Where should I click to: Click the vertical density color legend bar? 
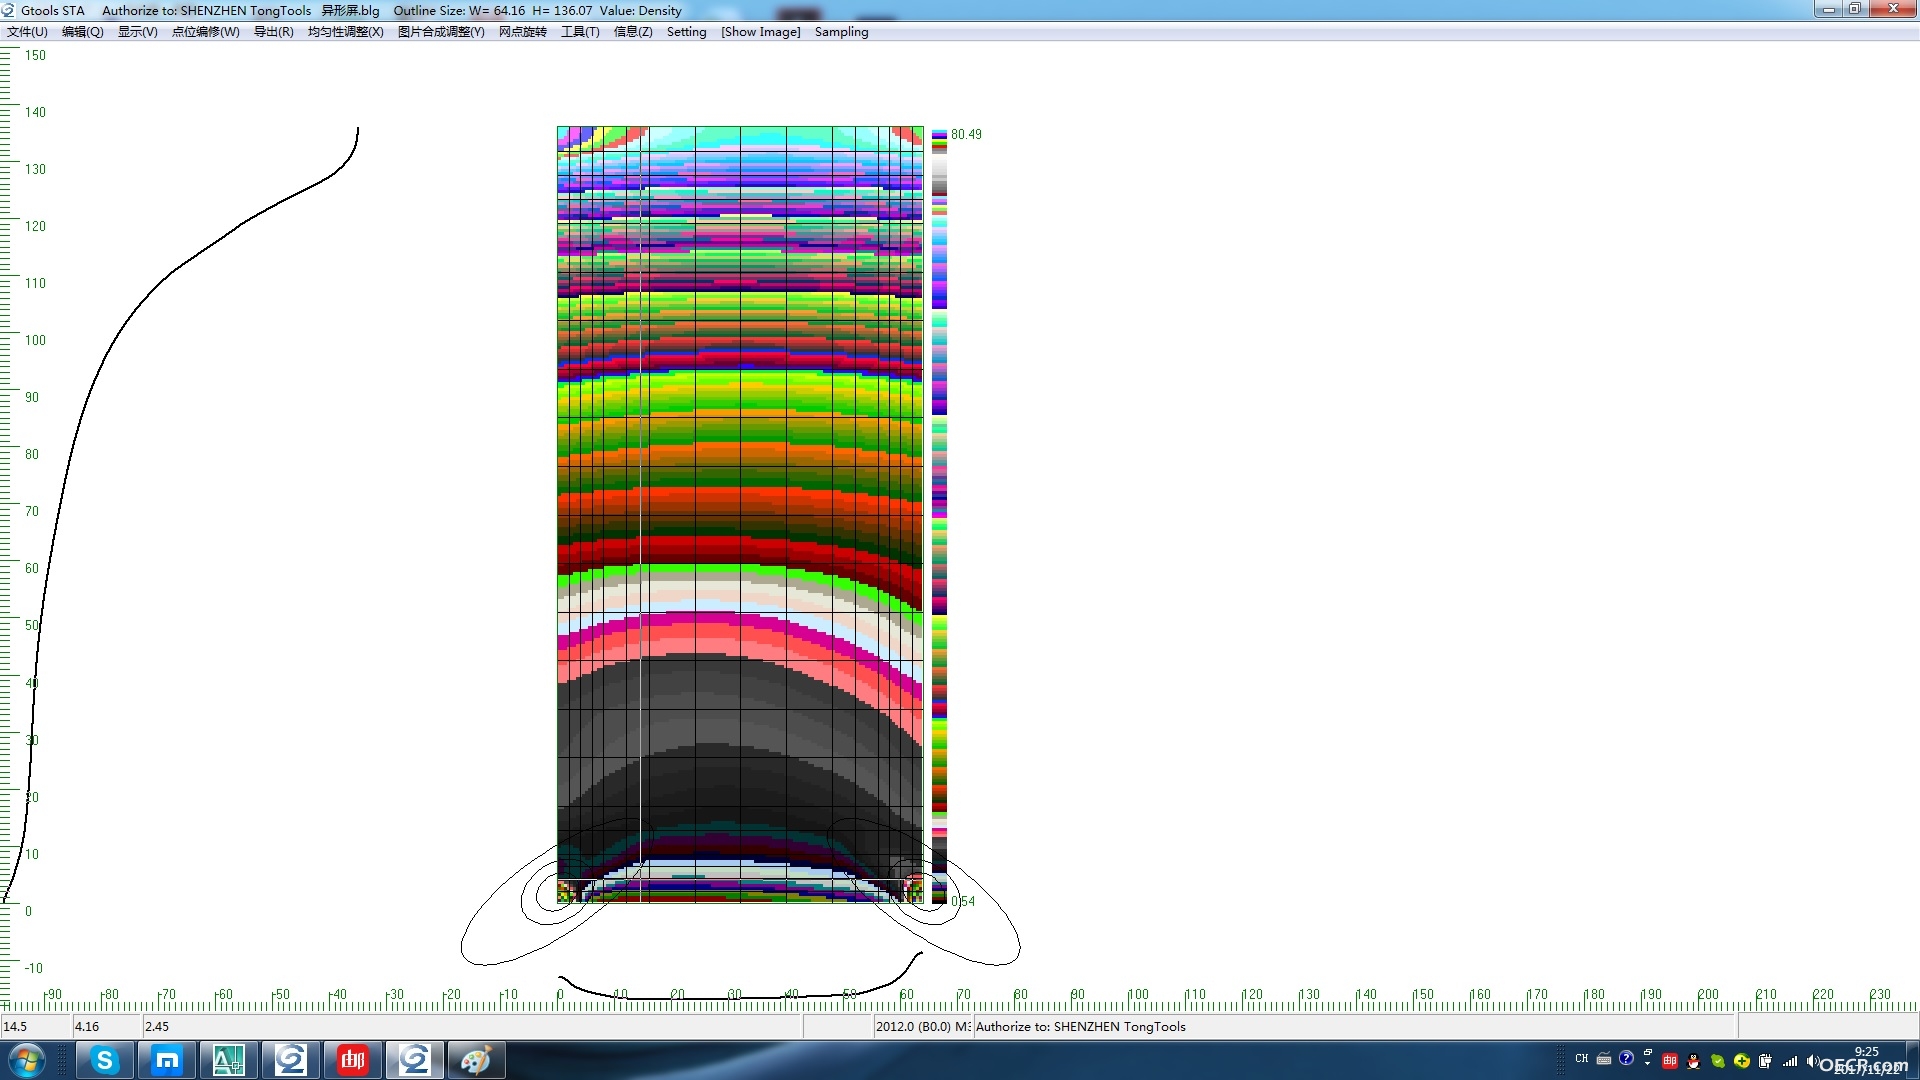click(x=939, y=516)
